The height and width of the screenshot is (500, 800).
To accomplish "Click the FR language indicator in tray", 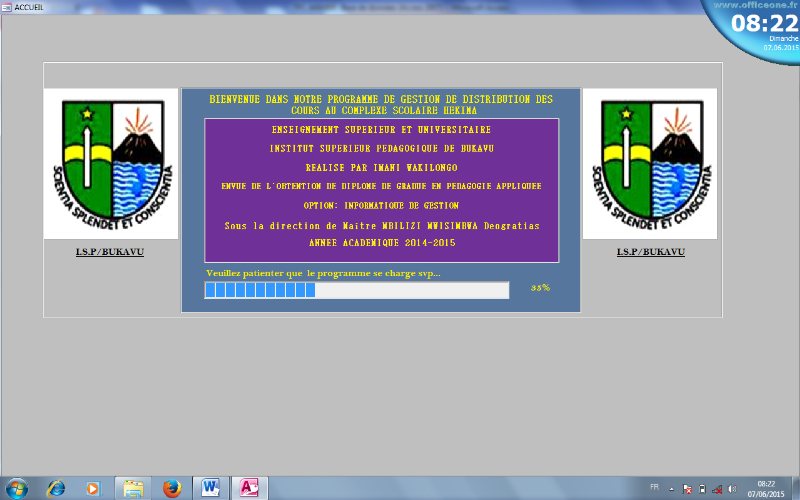I will pos(655,487).
